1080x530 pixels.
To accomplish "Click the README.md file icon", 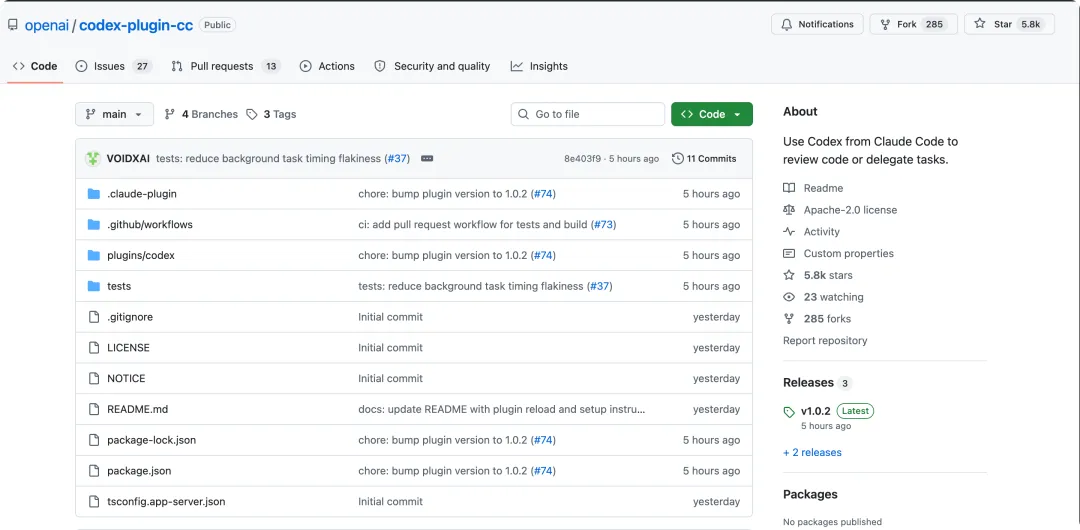I will click(94, 409).
